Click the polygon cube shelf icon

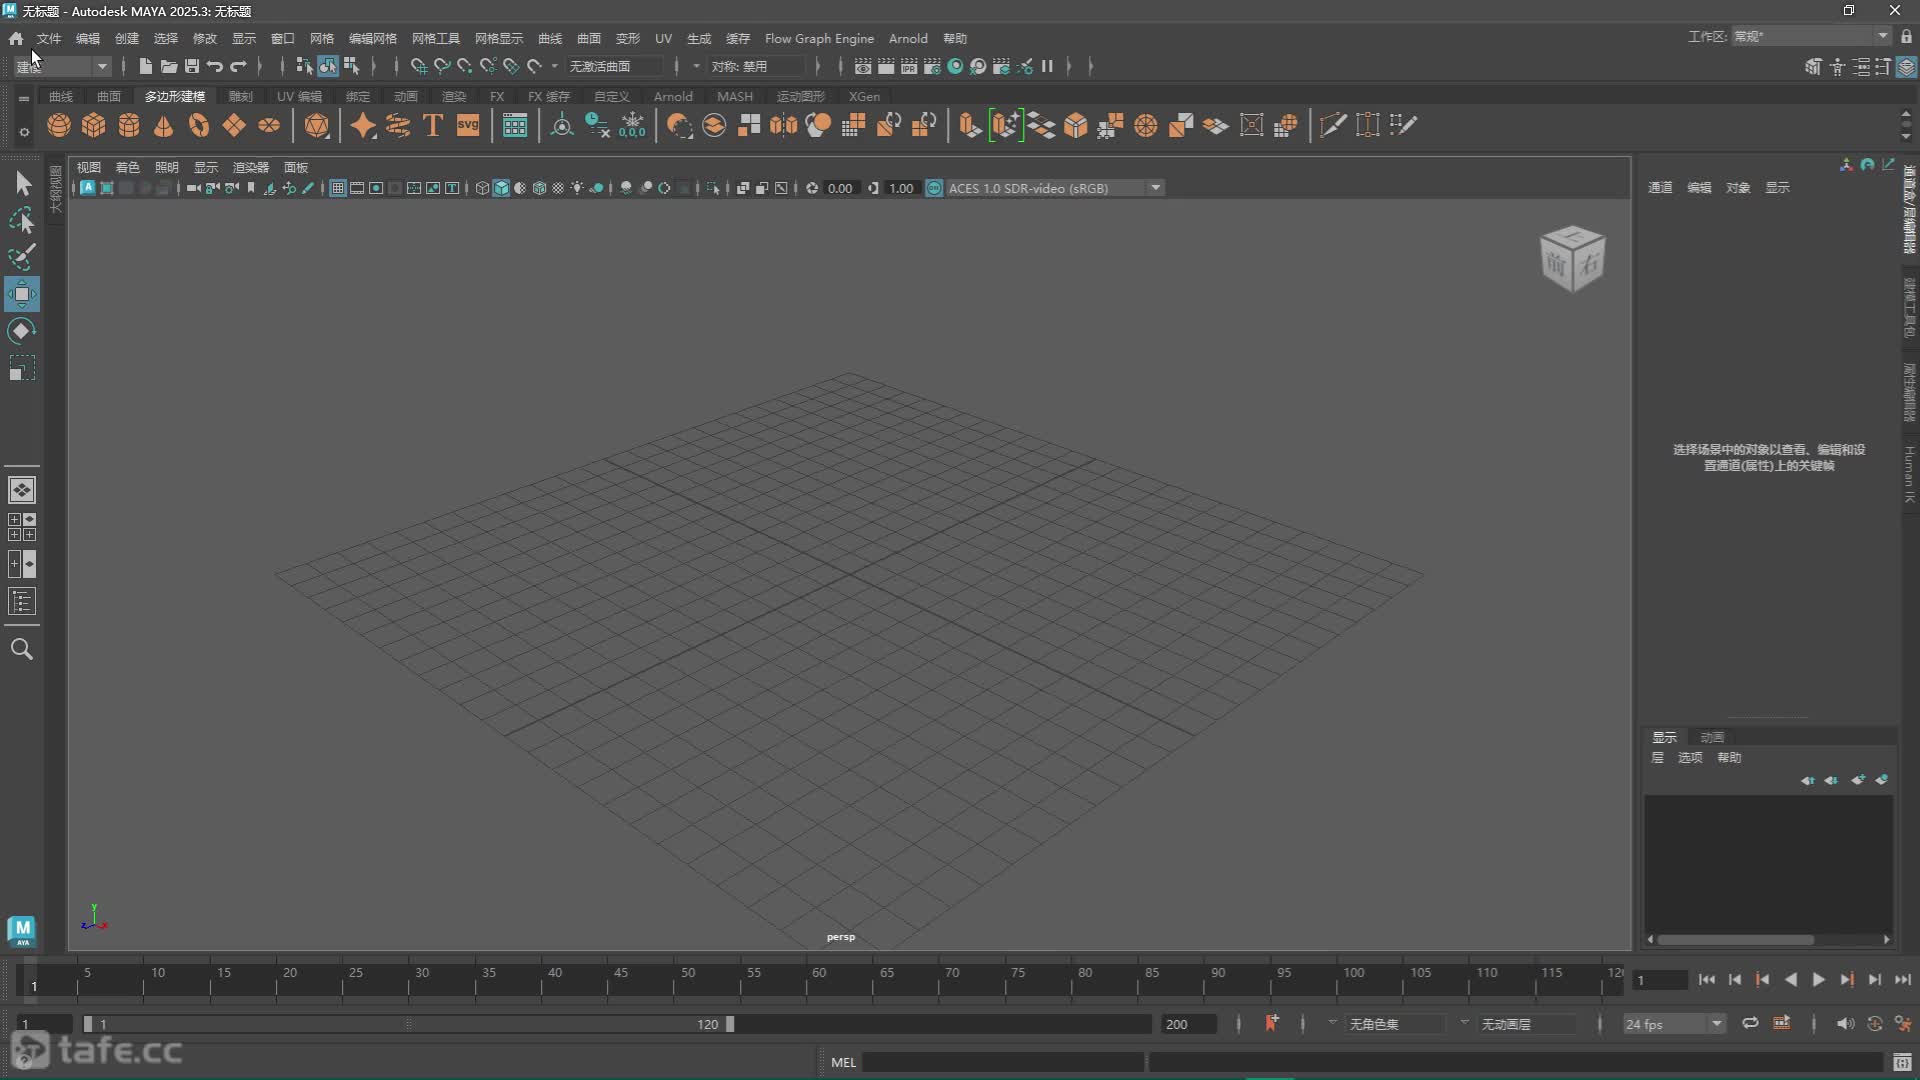coord(94,126)
